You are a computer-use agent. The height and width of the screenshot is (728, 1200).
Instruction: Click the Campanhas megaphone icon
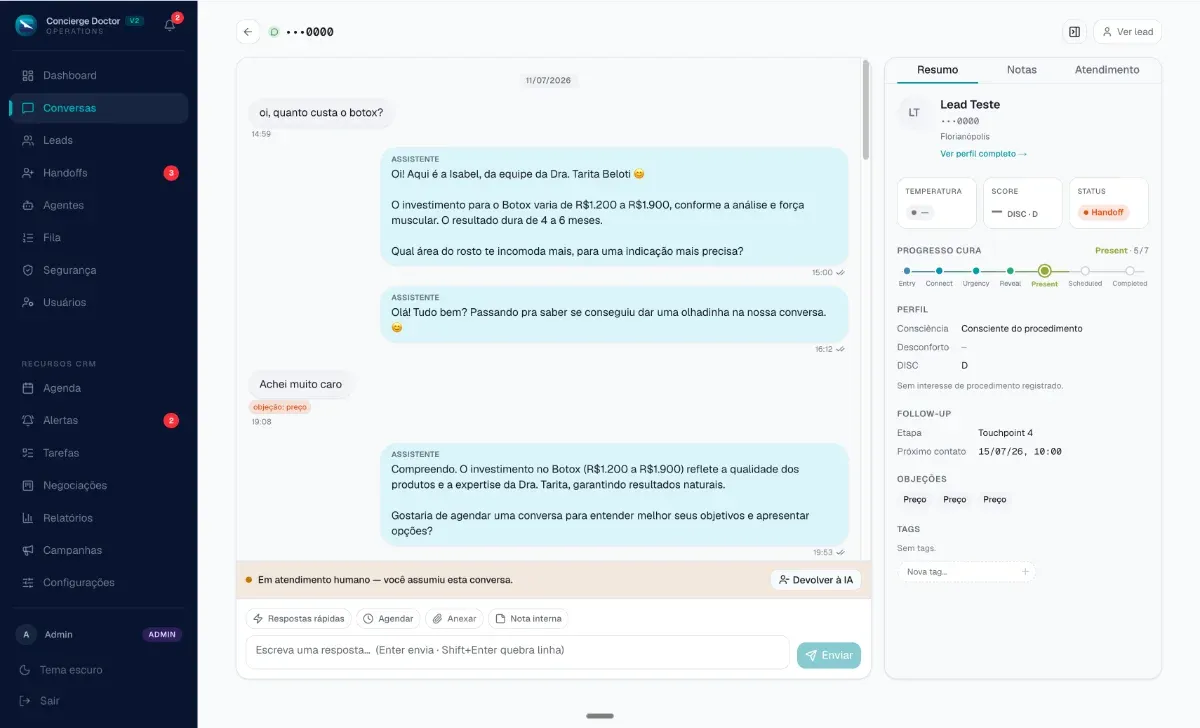(x=28, y=551)
